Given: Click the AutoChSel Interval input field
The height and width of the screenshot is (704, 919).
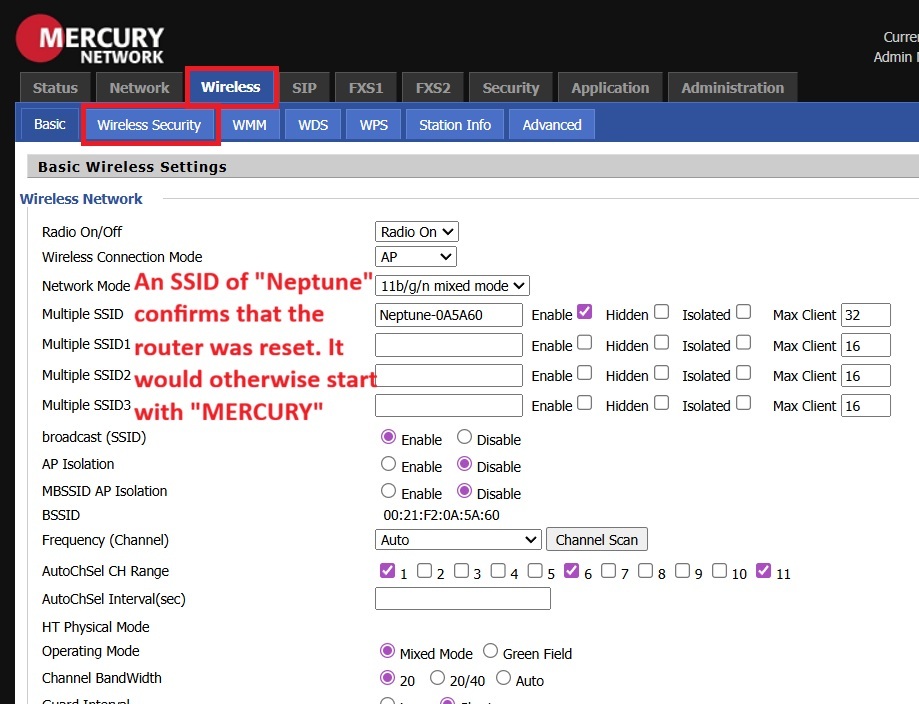Looking at the screenshot, I should tap(462, 599).
